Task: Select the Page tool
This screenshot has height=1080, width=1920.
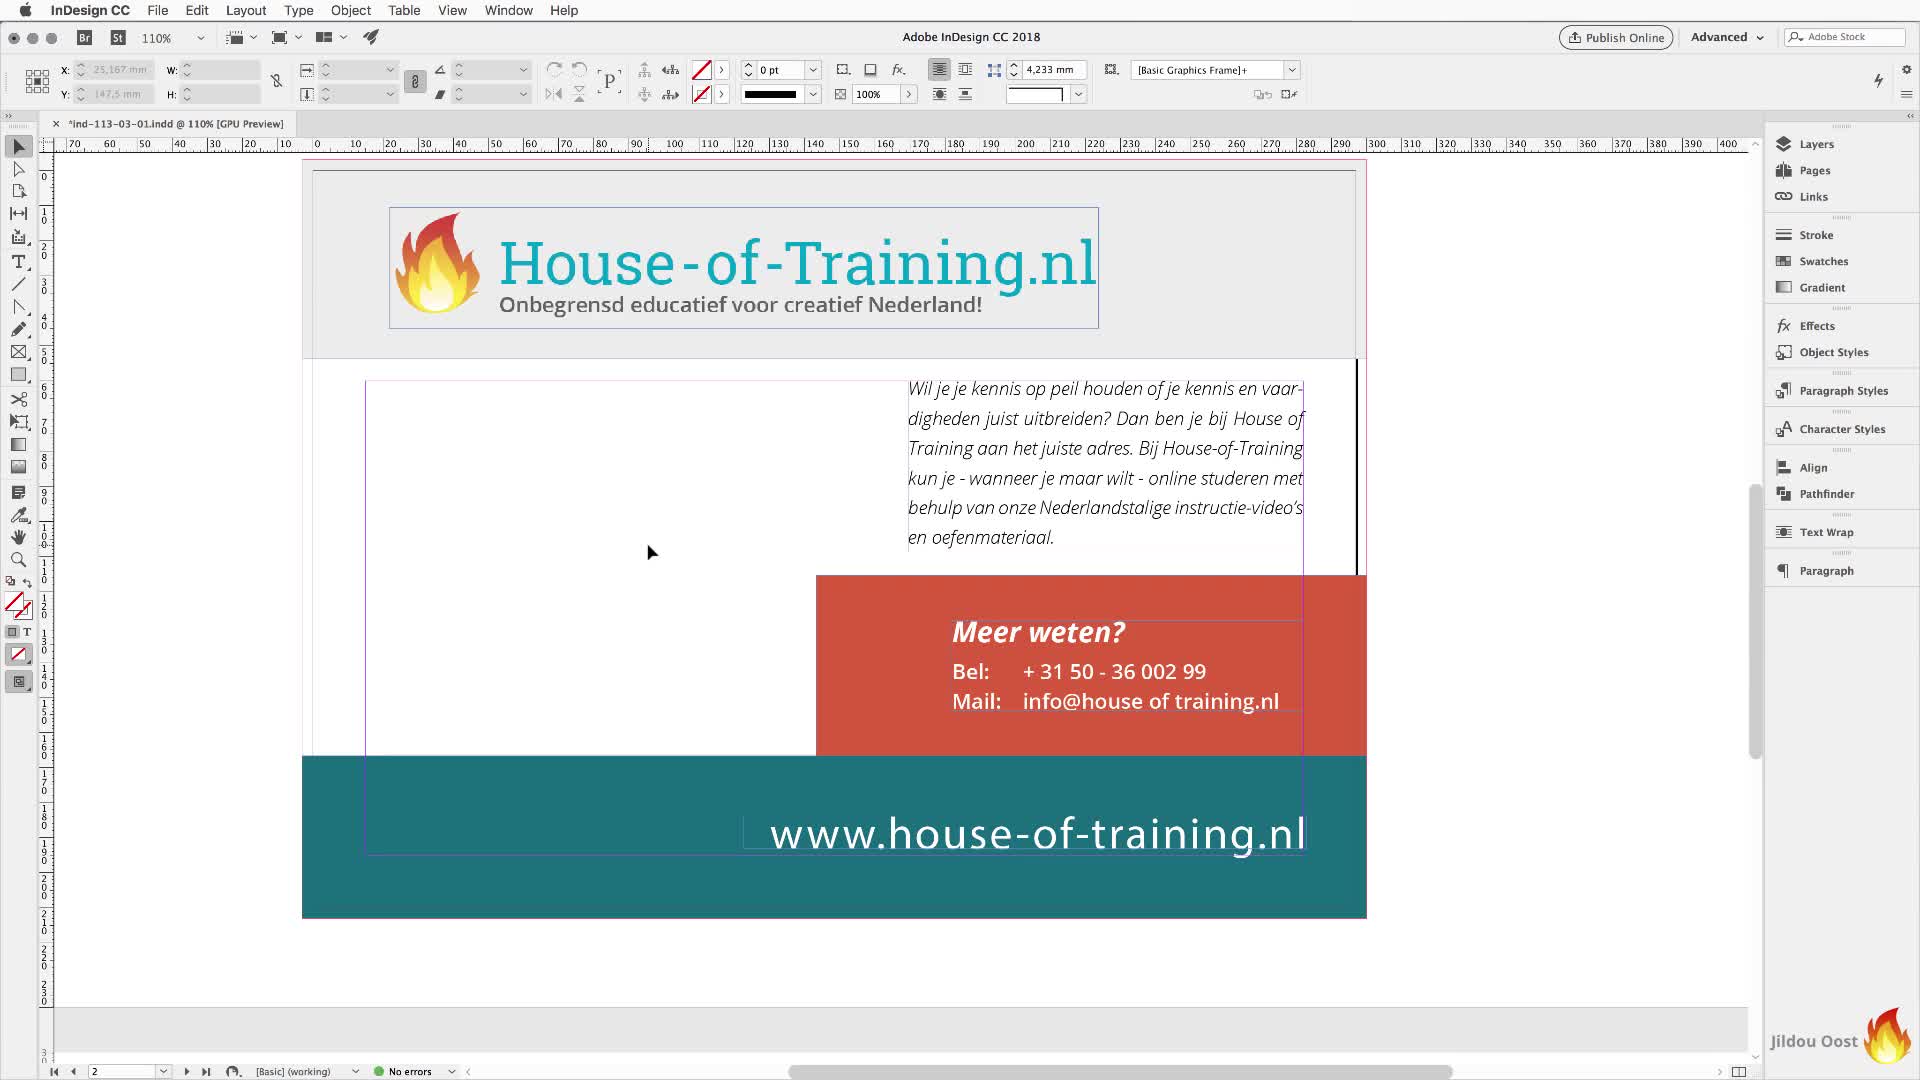Action: click(x=18, y=191)
